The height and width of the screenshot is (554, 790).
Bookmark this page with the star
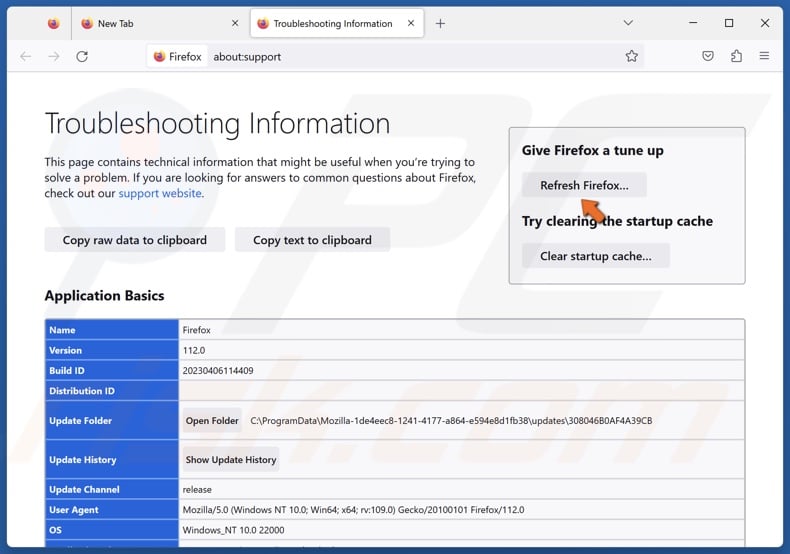click(631, 56)
